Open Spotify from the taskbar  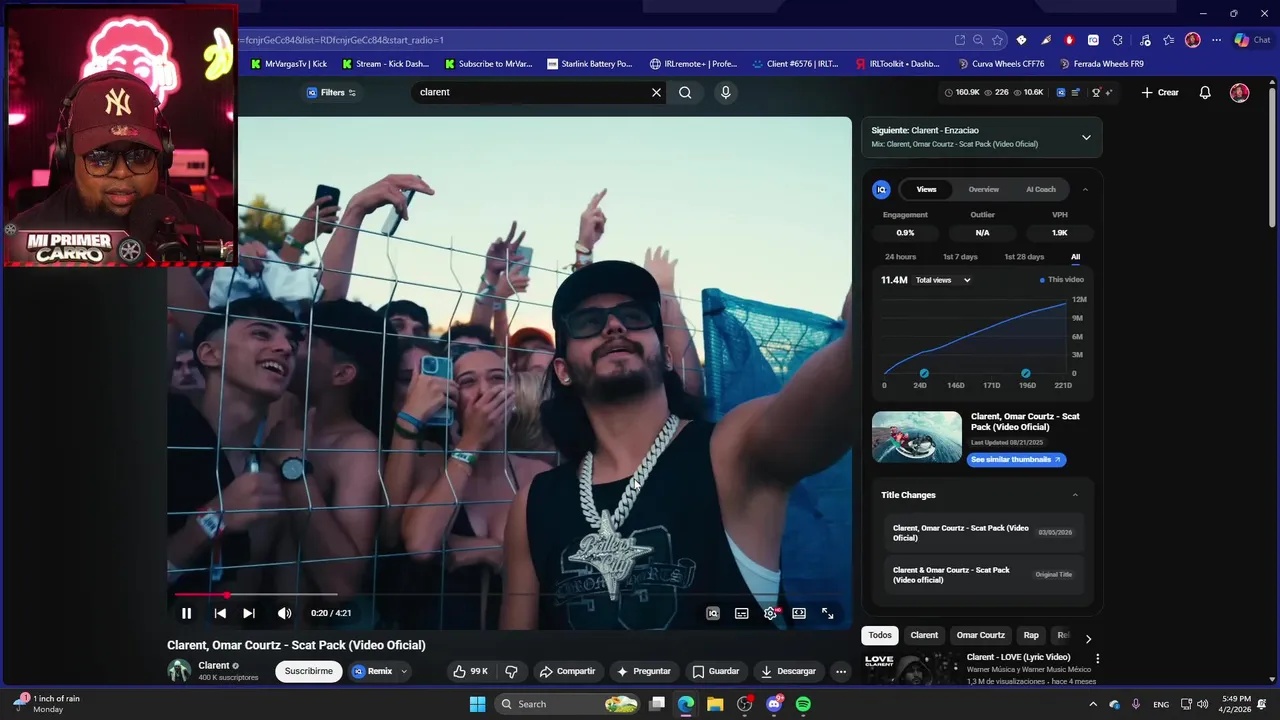(803, 704)
